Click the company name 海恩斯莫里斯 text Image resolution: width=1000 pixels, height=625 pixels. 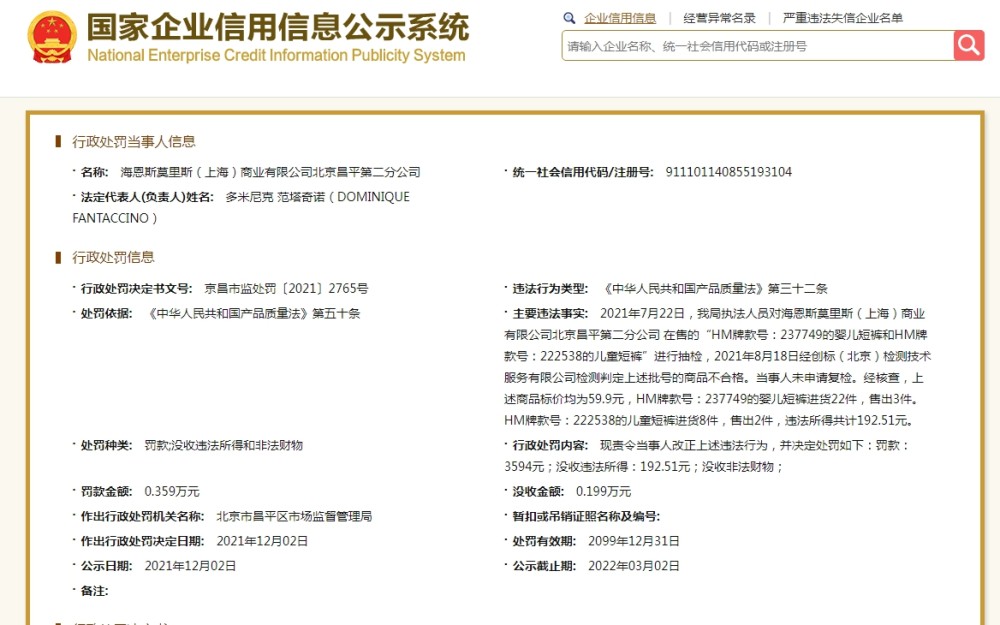(x=270, y=172)
